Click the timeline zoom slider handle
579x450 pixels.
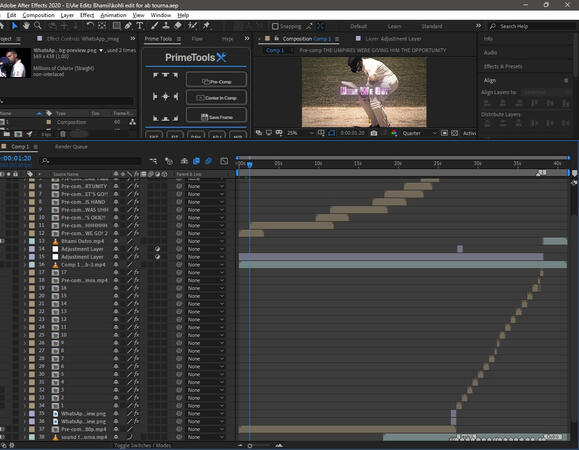pos(250,446)
